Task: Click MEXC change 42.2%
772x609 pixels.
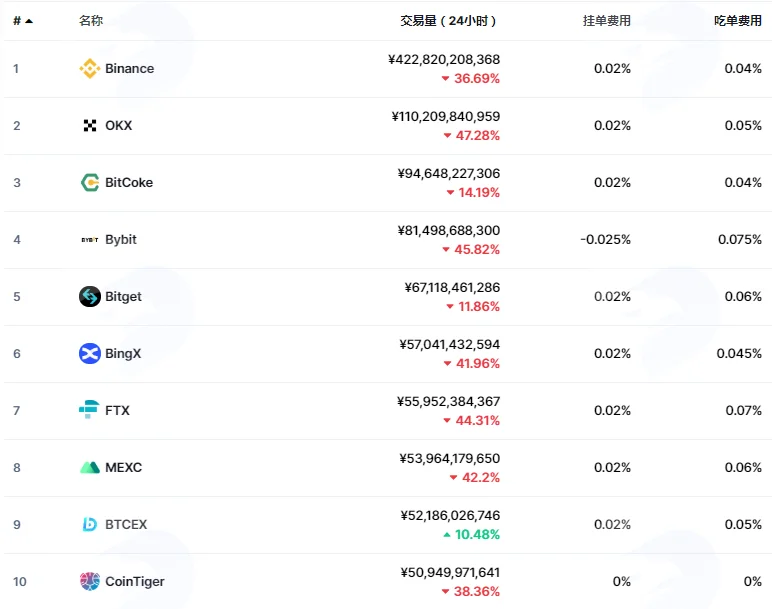Action: coord(475,478)
